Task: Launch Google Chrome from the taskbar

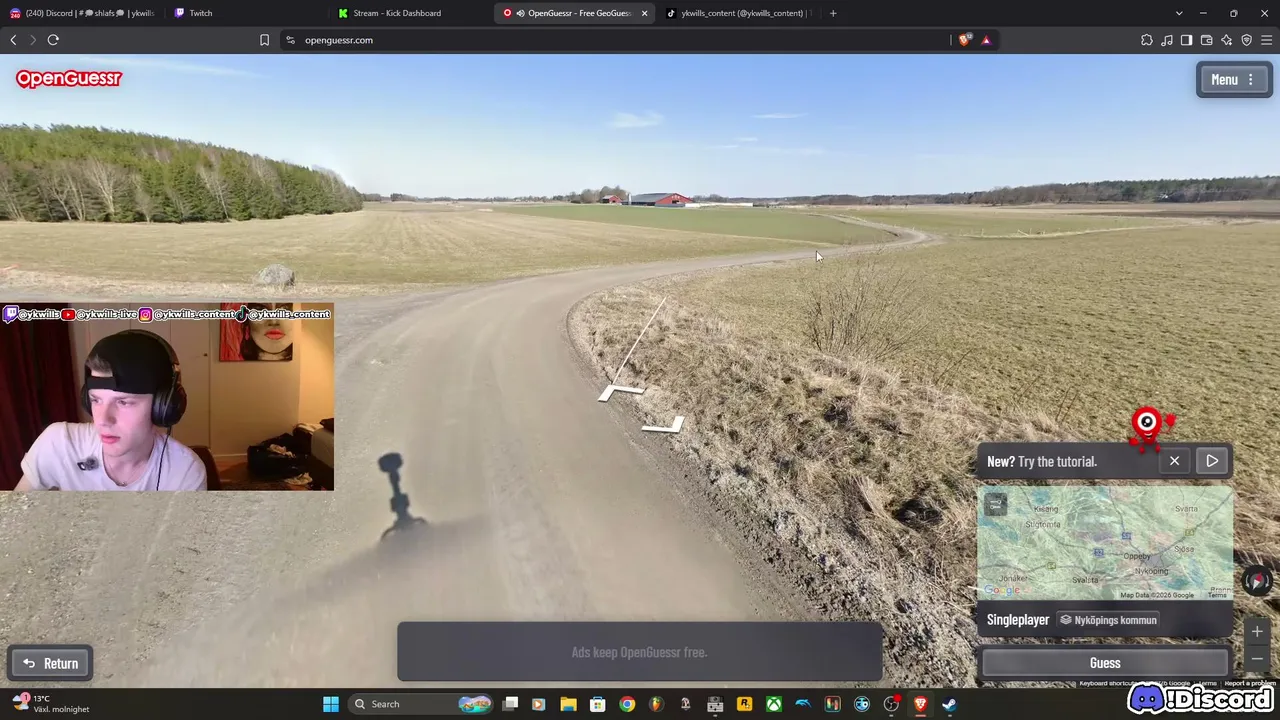Action: [626, 704]
